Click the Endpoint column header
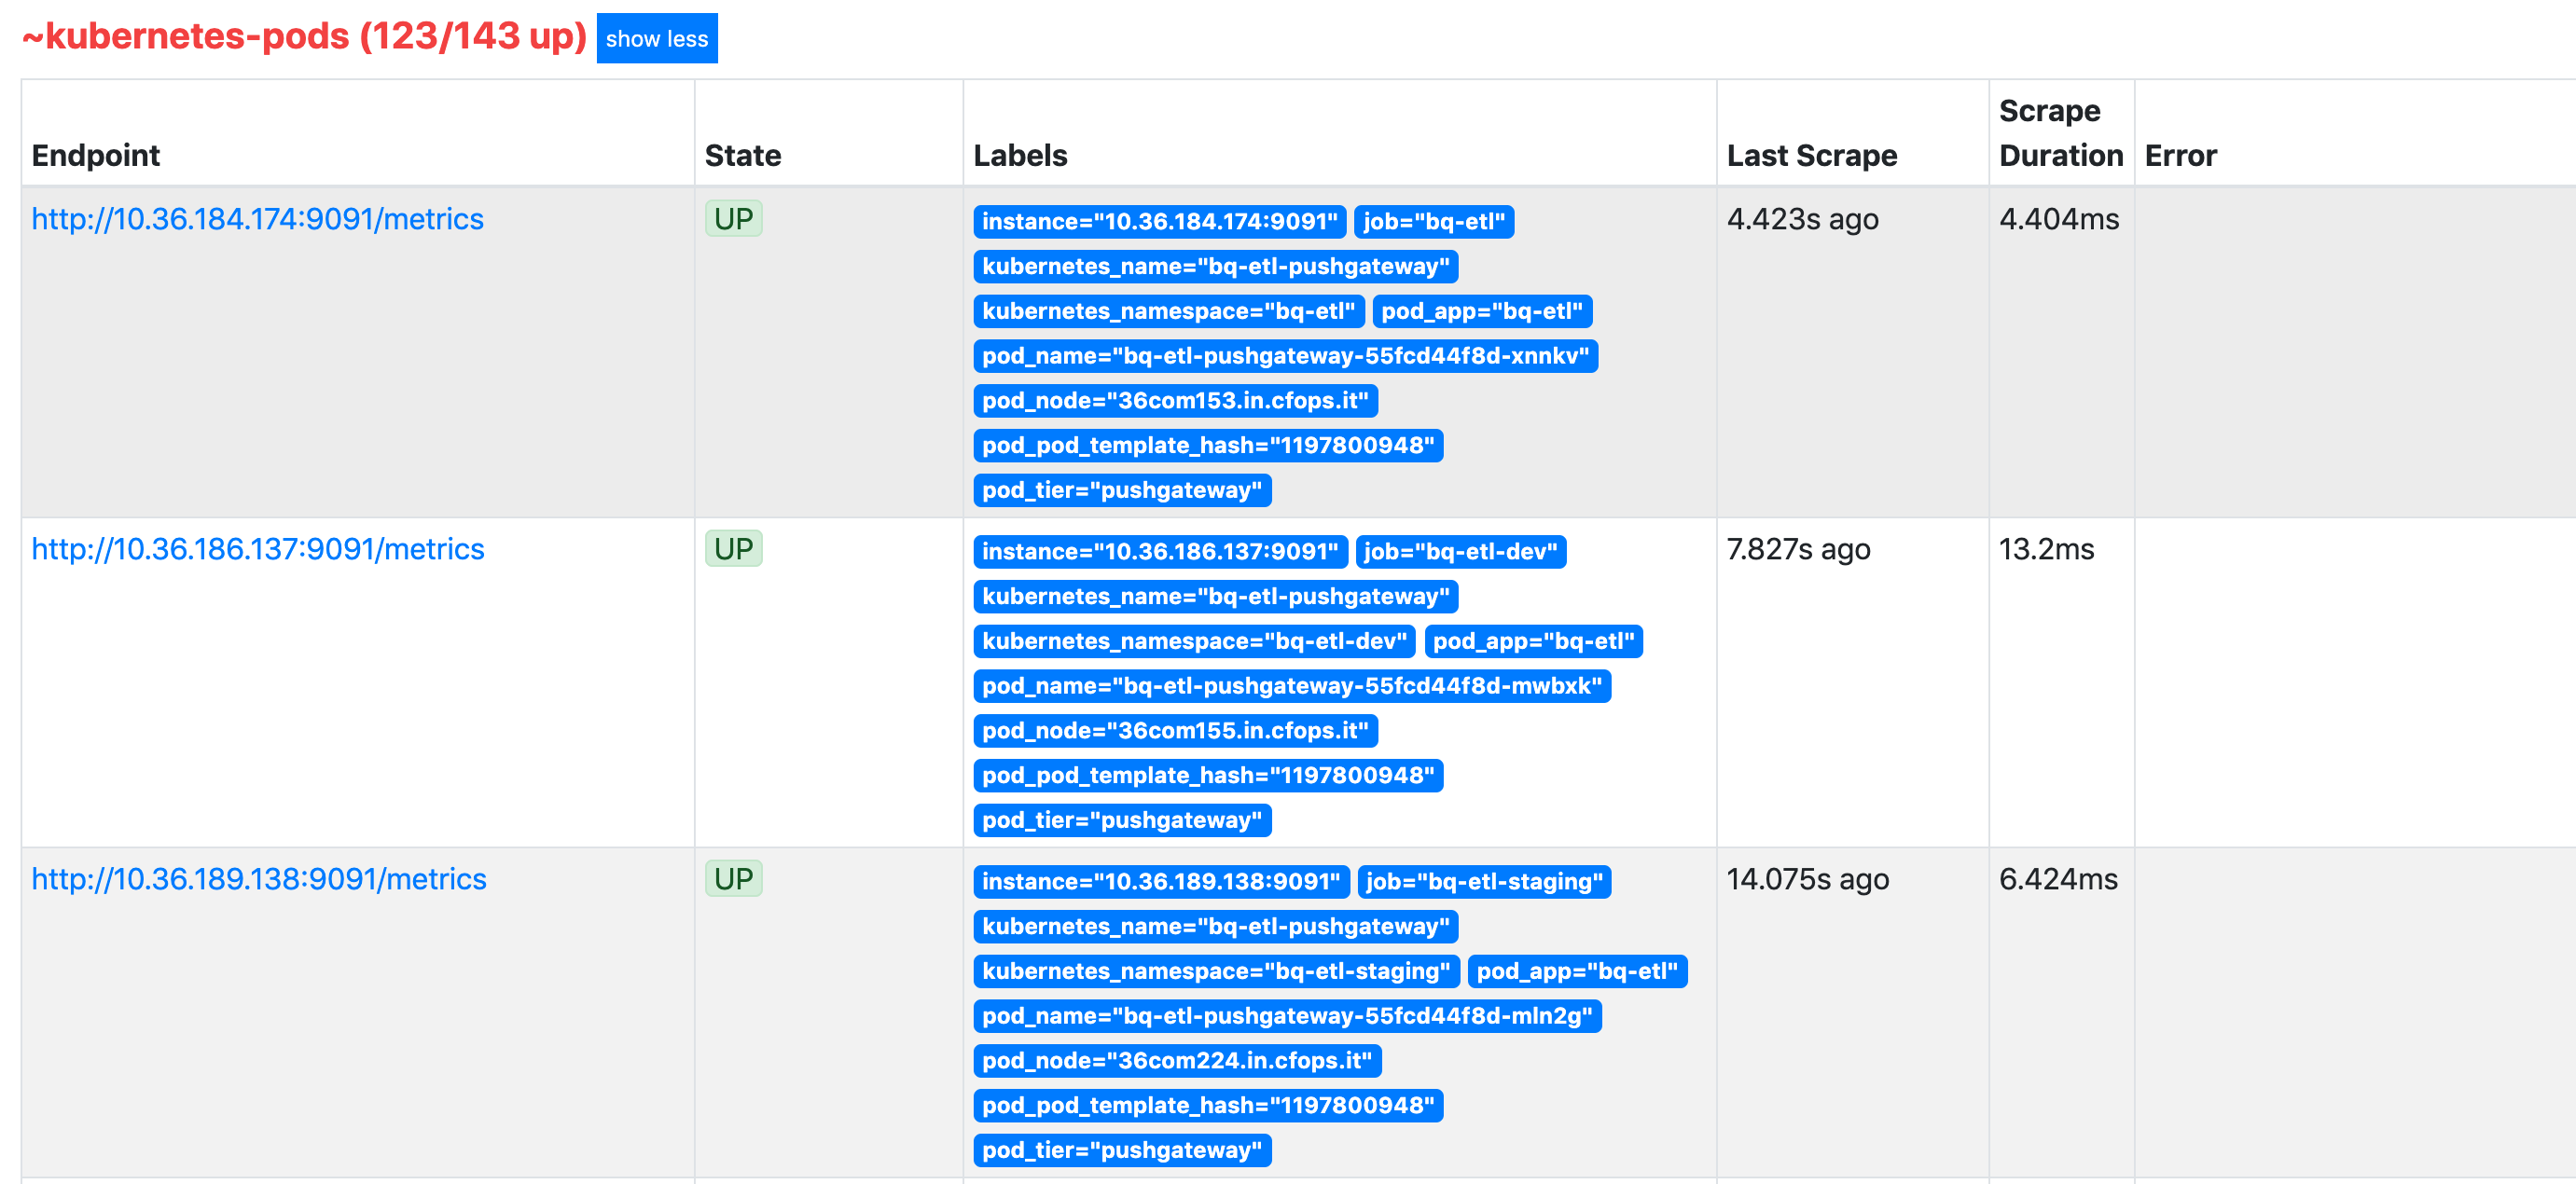2576x1184 pixels. 96,156
